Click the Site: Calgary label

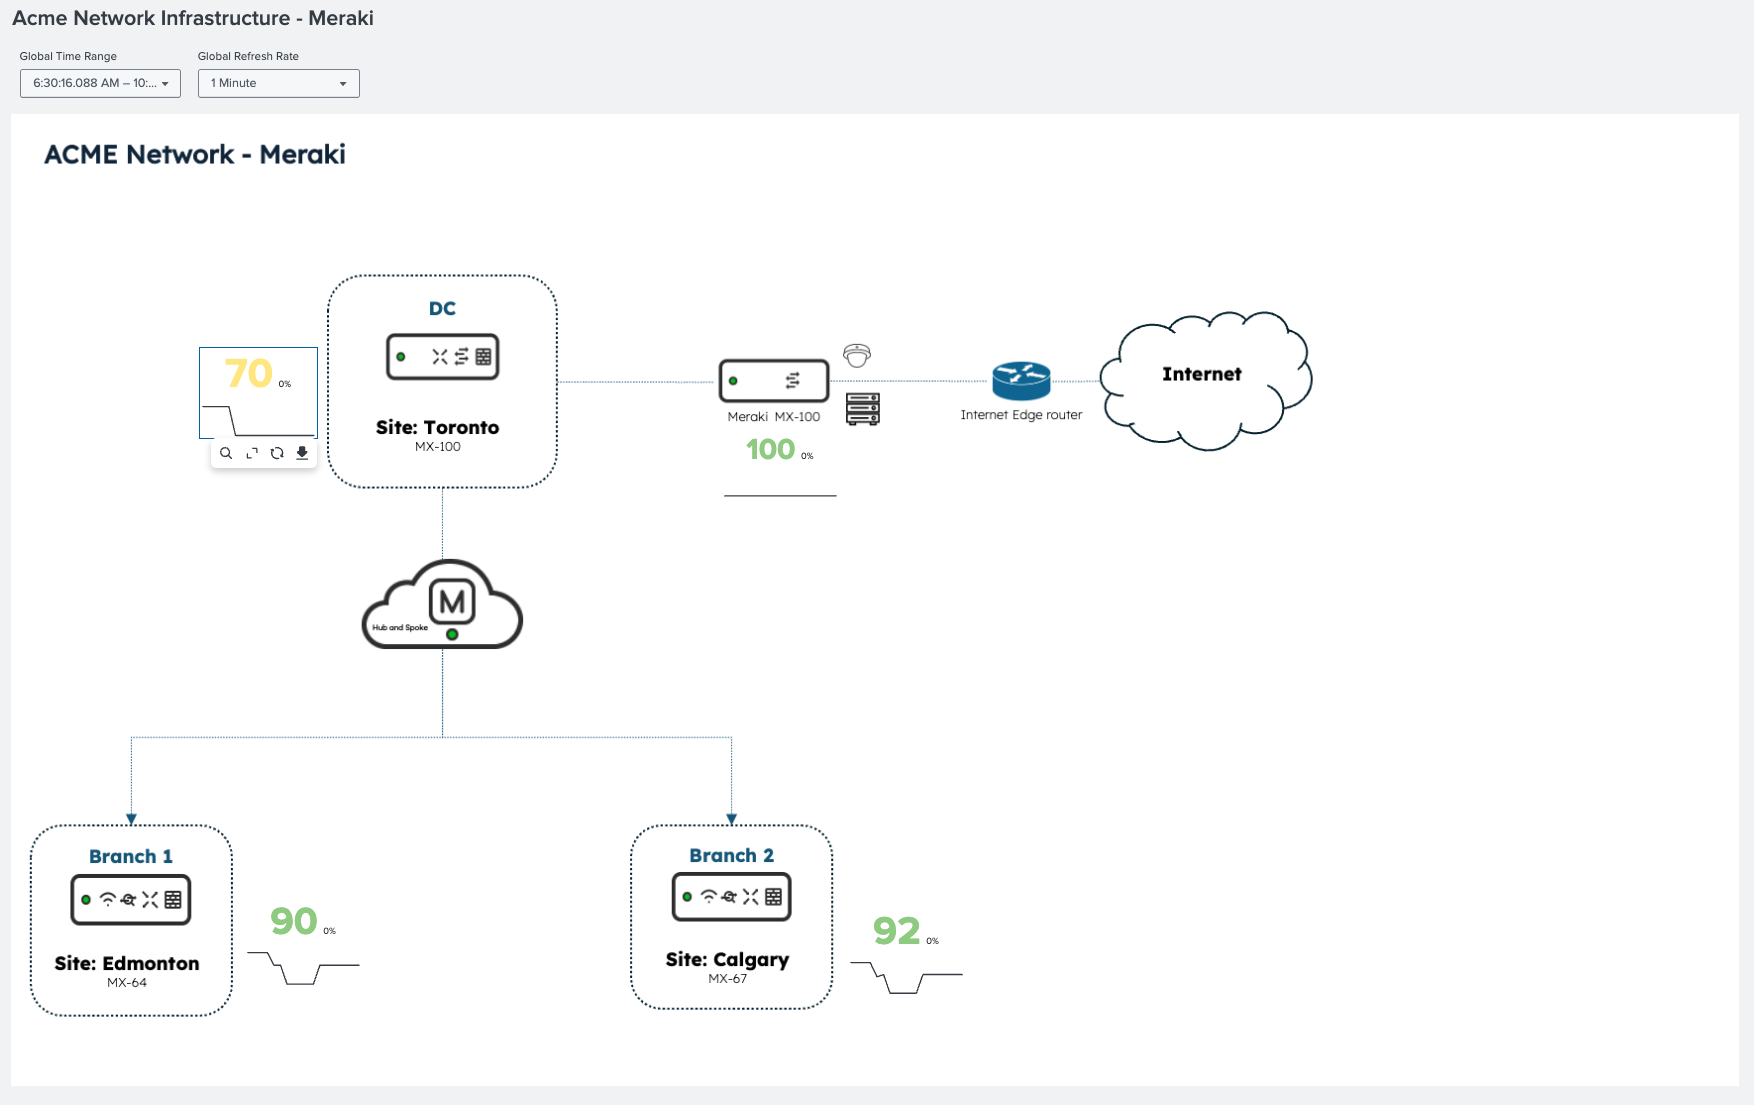727,960
